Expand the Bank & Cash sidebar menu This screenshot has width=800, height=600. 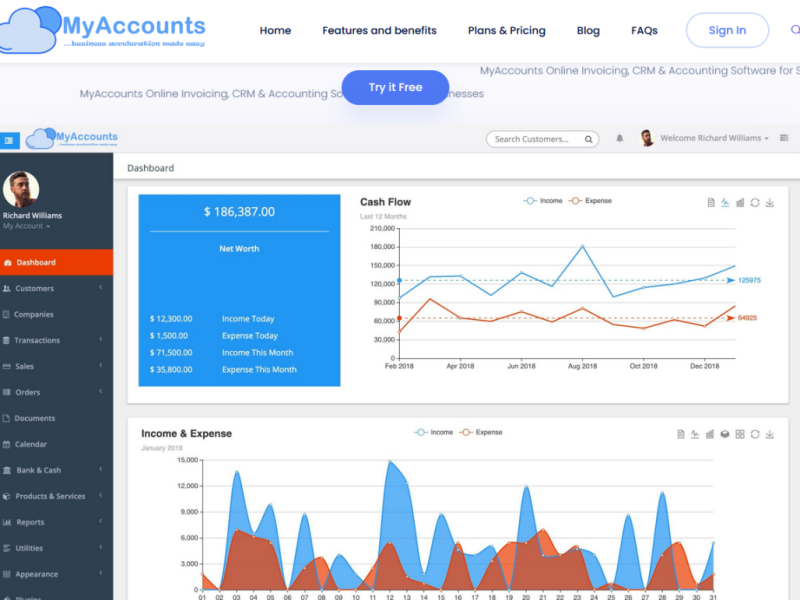point(56,470)
